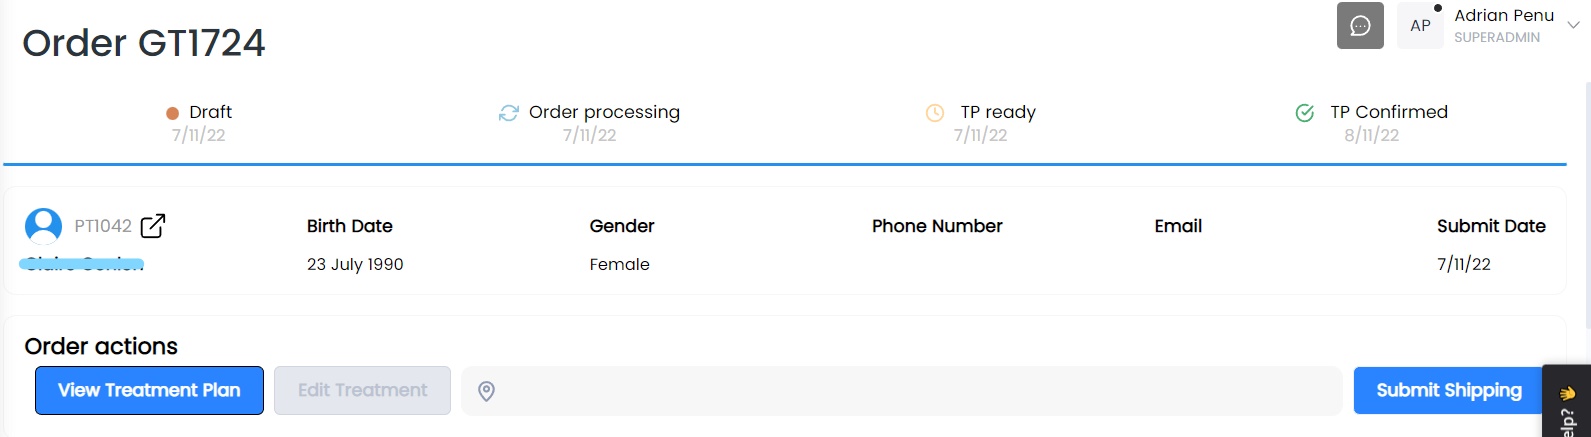The height and width of the screenshot is (437, 1591).
Task: Click the TP Confirmed checkmark icon
Action: 1305,113
